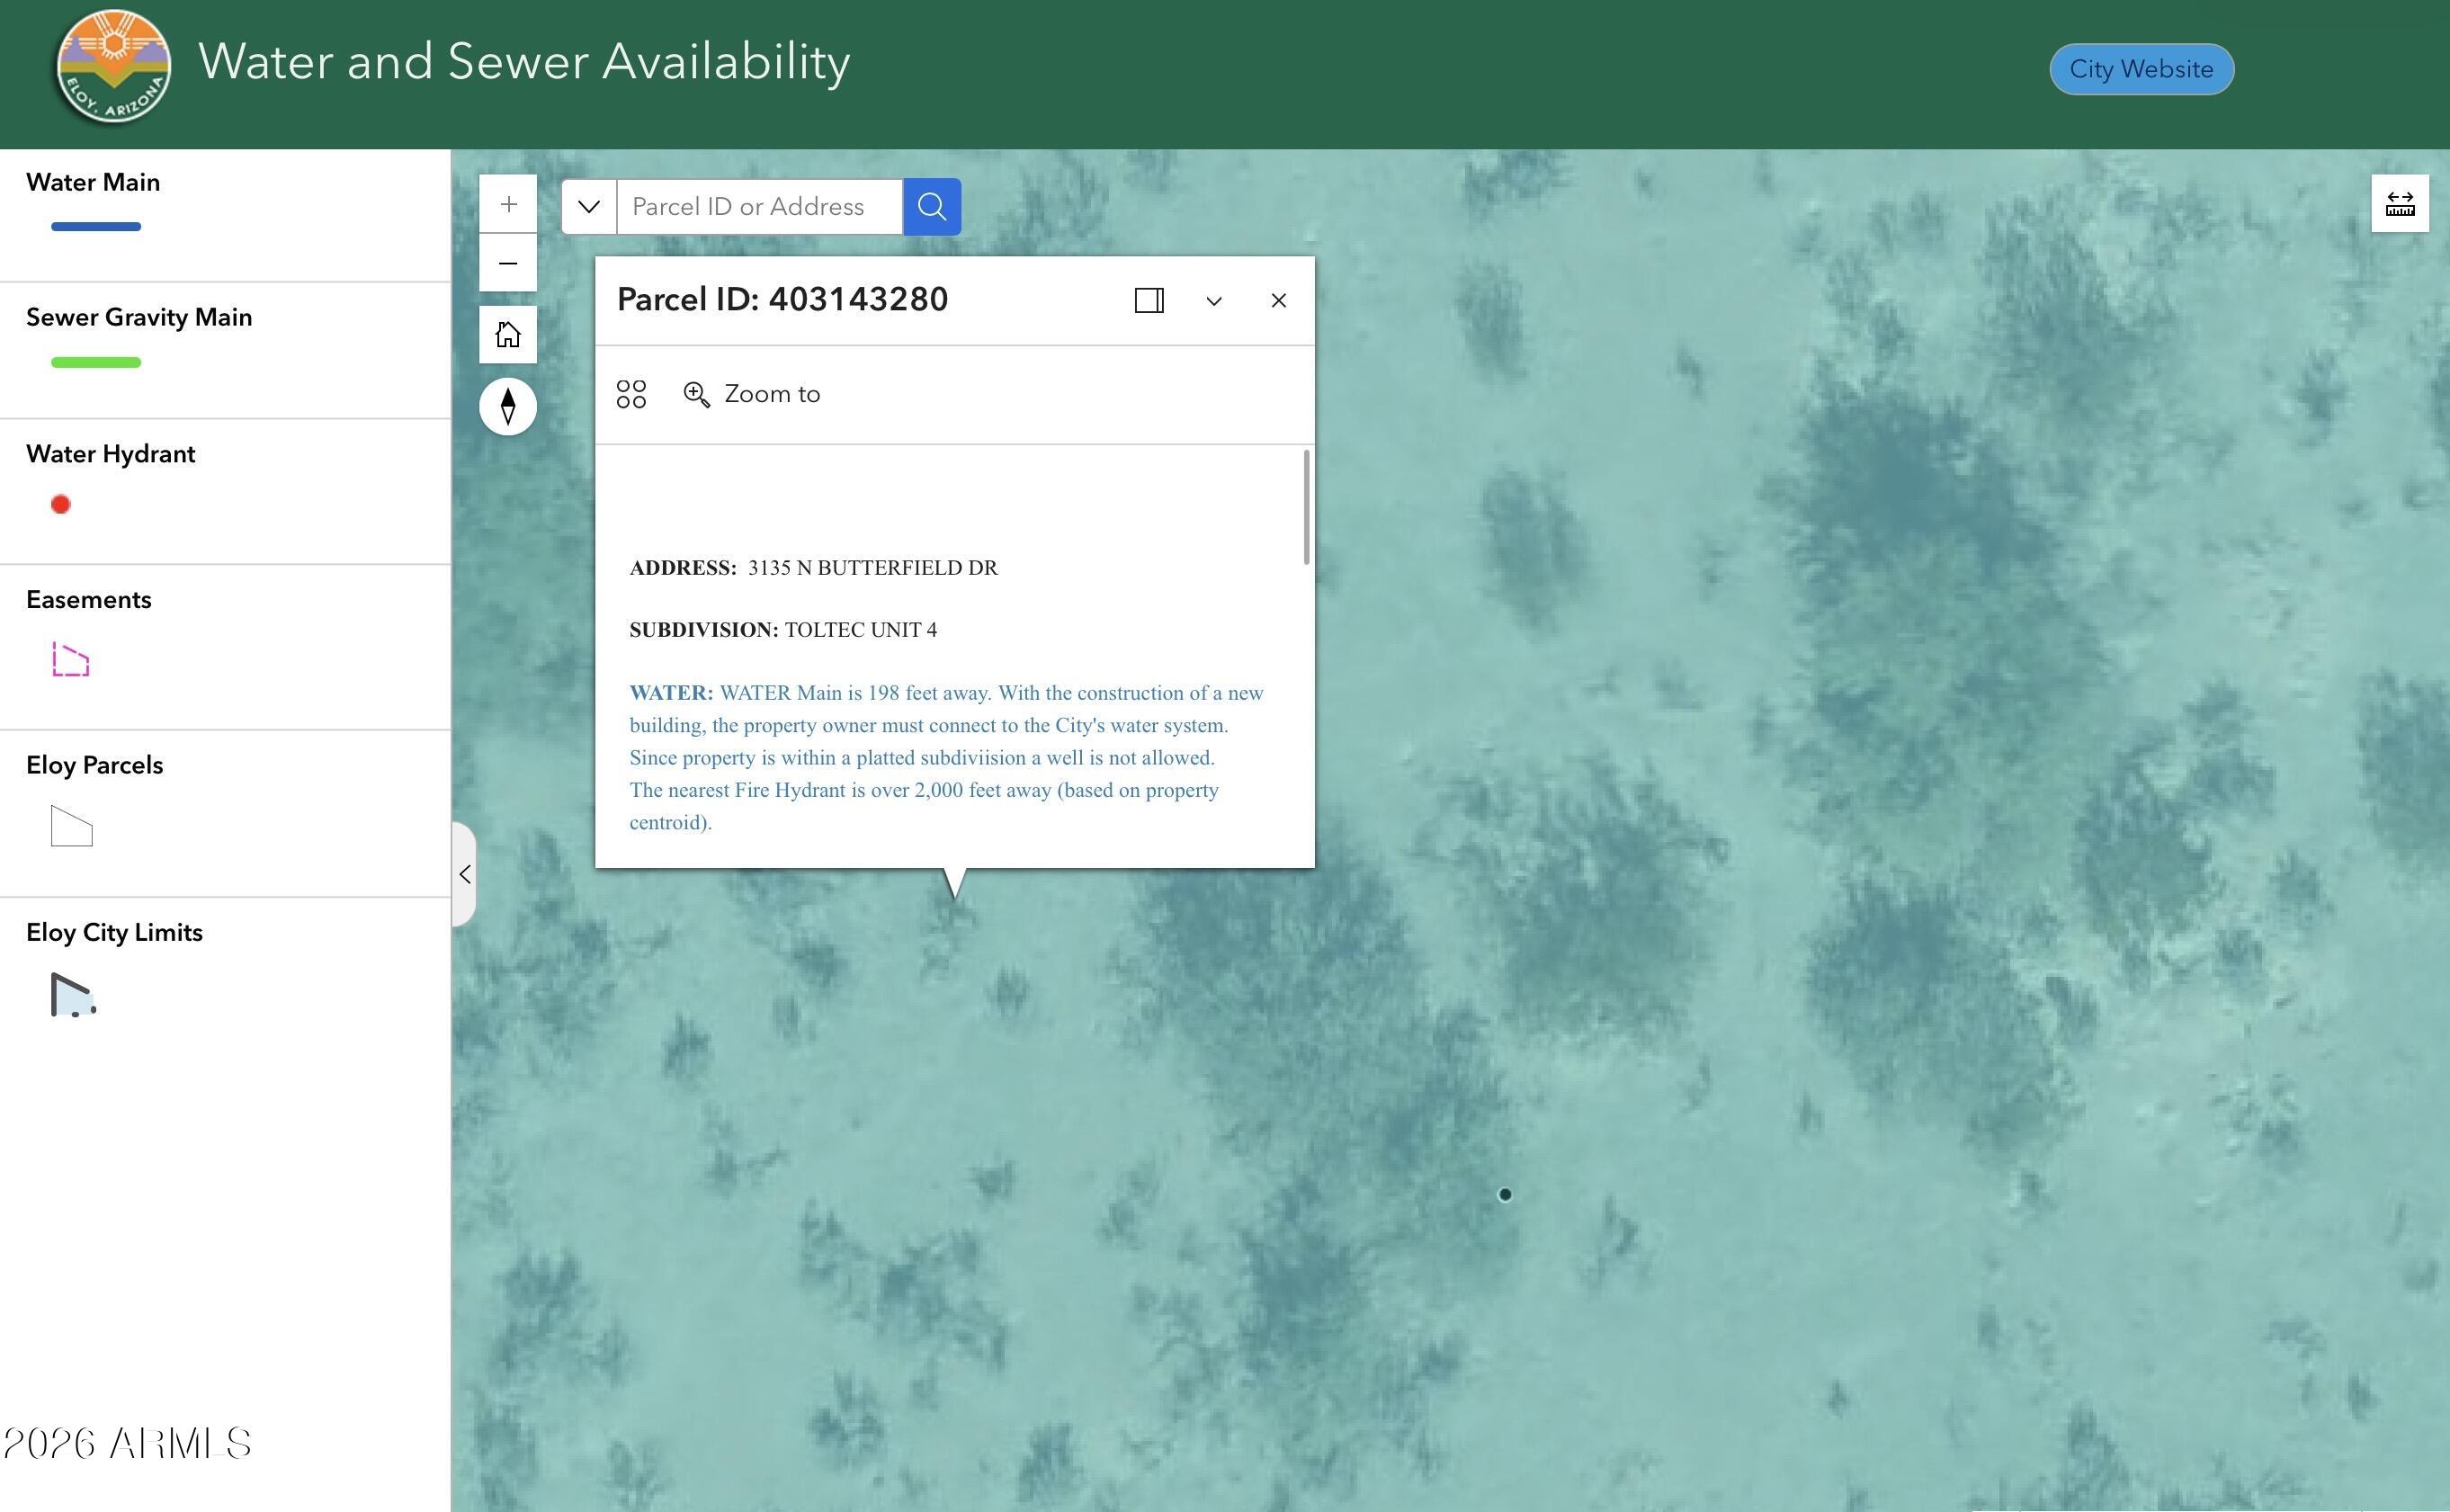Click the dark point marker on map
Image resolution: width=2450 pixels, height=1512 pixels.
point(1504,1194)
